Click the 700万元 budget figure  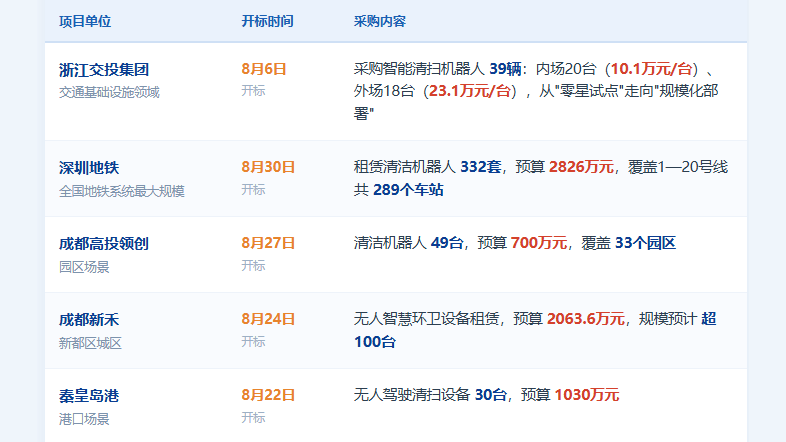click(x=539, y=243)
